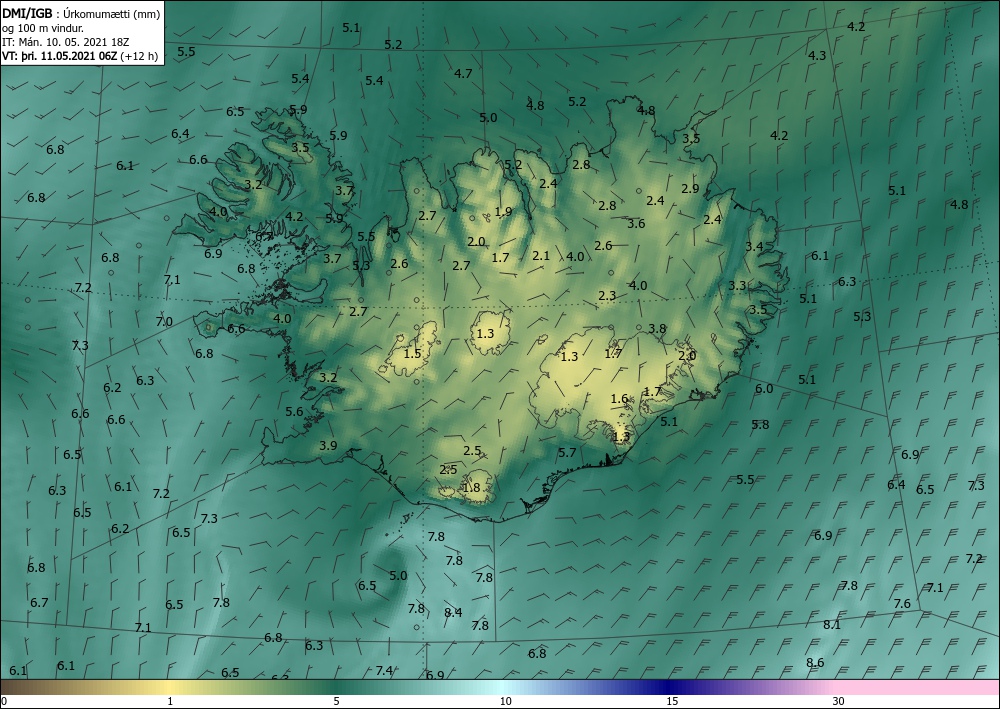1000x709 pixels.
Task: Click the 8.1 value on the map
Action: (x=832, y=625)
